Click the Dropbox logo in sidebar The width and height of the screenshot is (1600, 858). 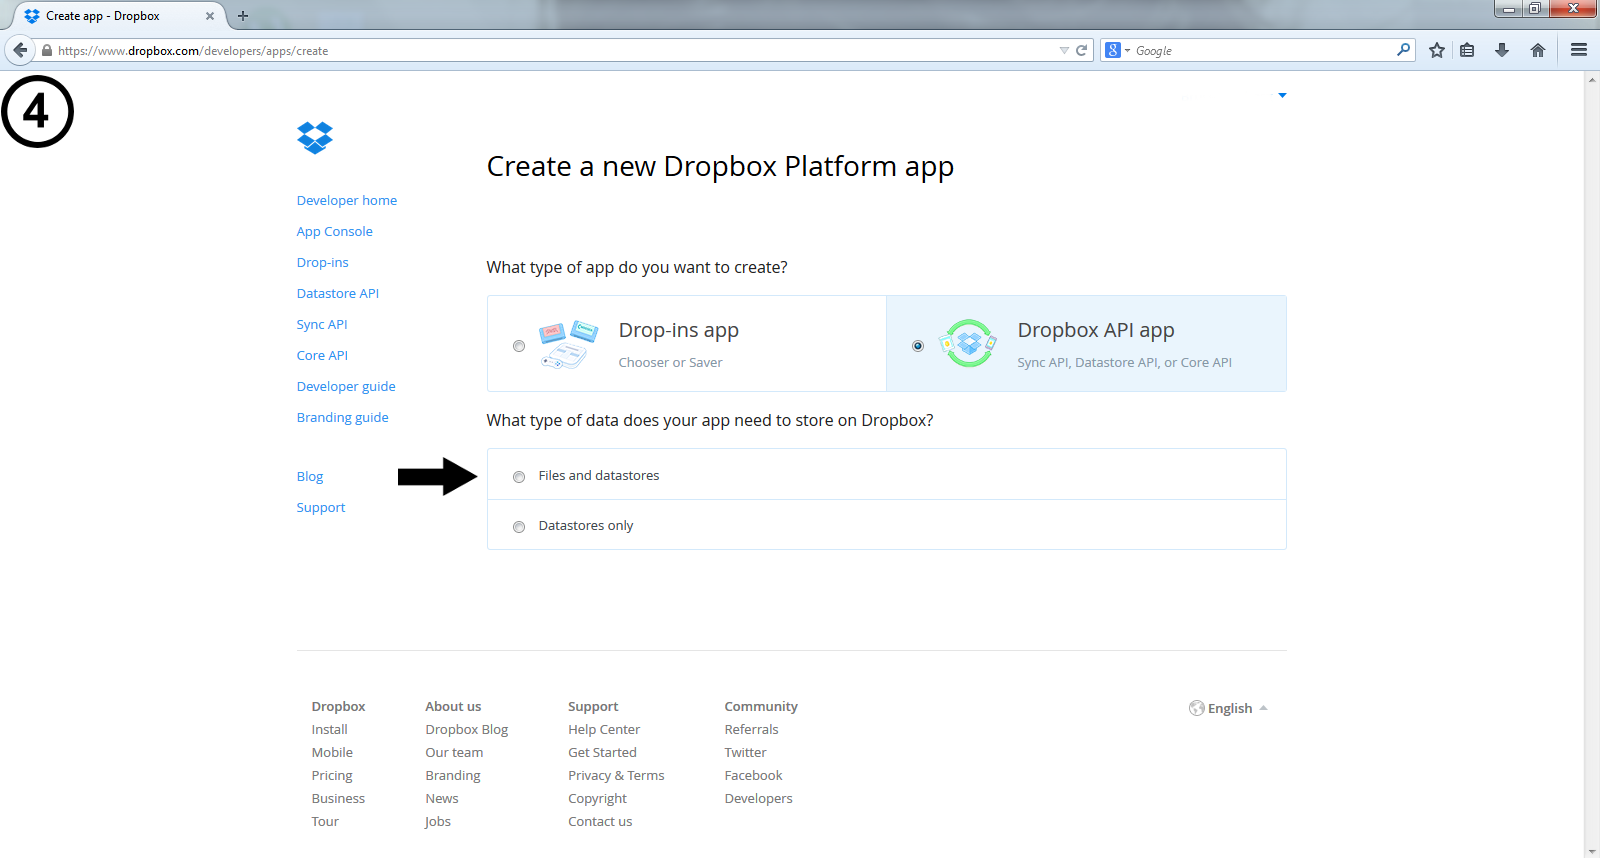coord(315,138)
